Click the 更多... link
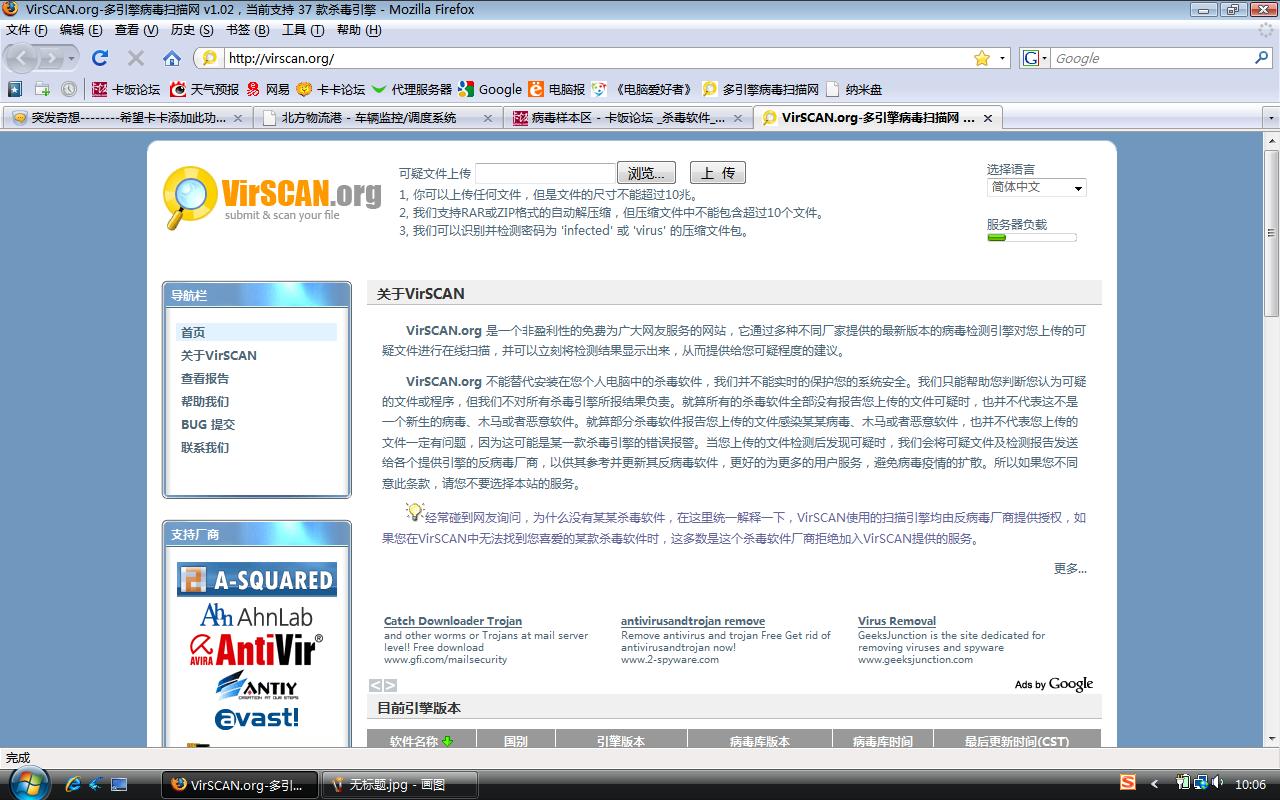The width and height of the screenshot is (1280, 800). (1070, 568)
